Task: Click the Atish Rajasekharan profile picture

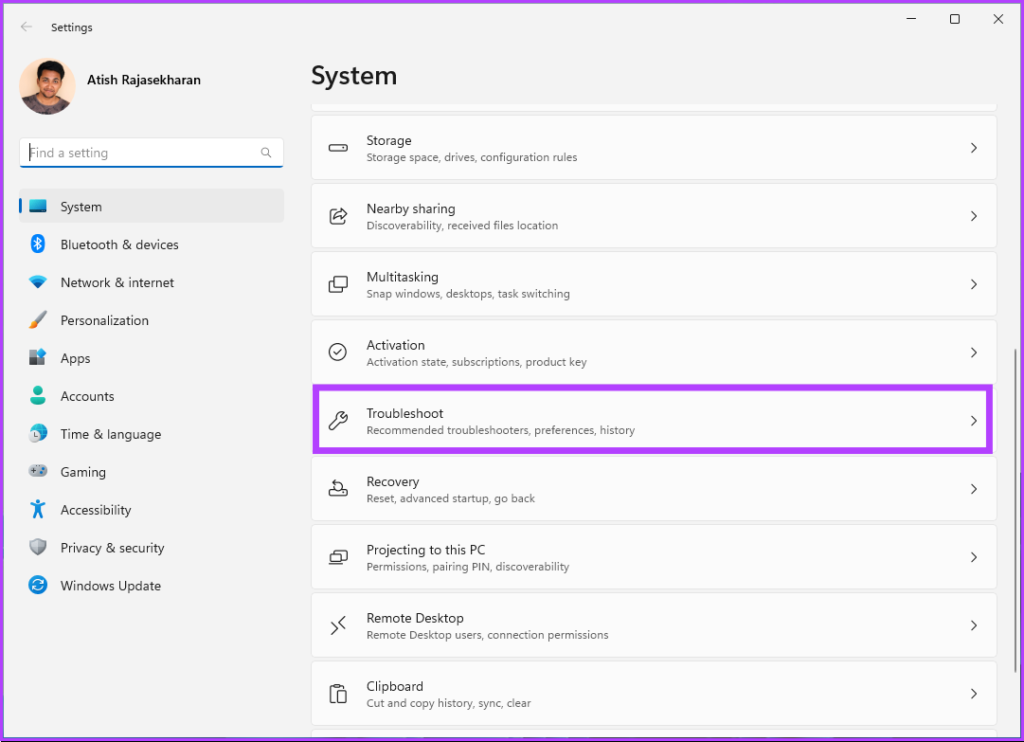Action: coord(47,86)
